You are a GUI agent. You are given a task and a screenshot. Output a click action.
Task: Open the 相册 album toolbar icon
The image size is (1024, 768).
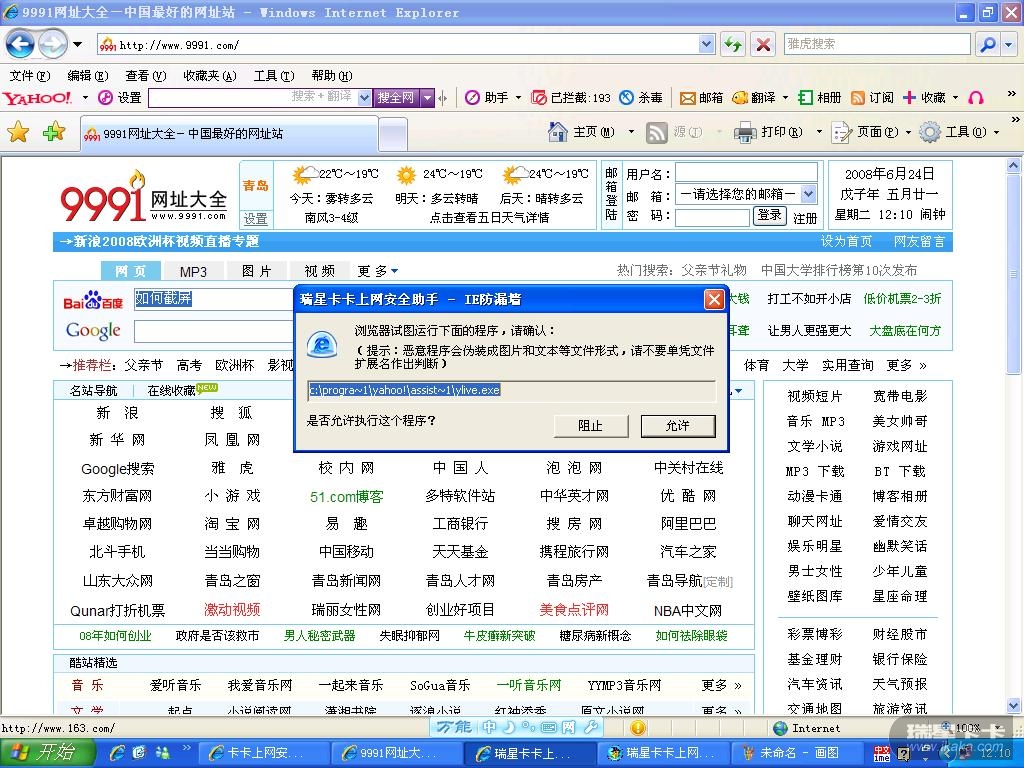(x=805, y=98)
